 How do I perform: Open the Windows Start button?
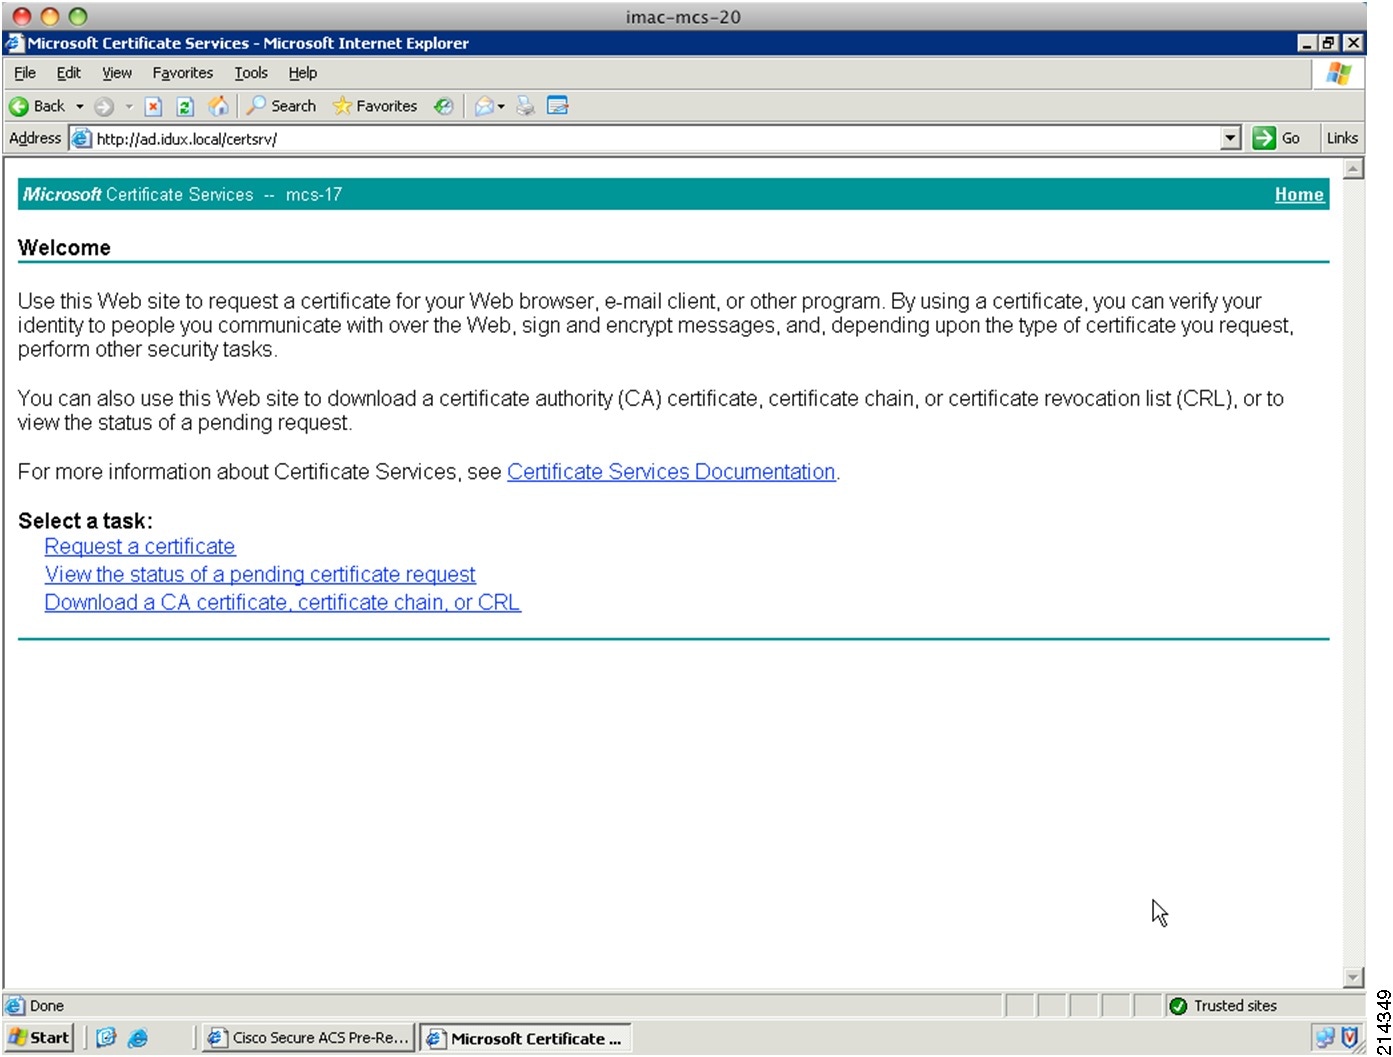click(x=39, y=1038)
